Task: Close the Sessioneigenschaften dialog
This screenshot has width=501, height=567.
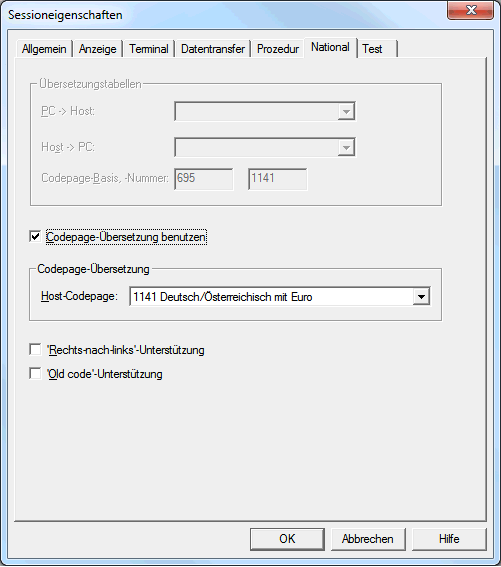Action: 471,10
